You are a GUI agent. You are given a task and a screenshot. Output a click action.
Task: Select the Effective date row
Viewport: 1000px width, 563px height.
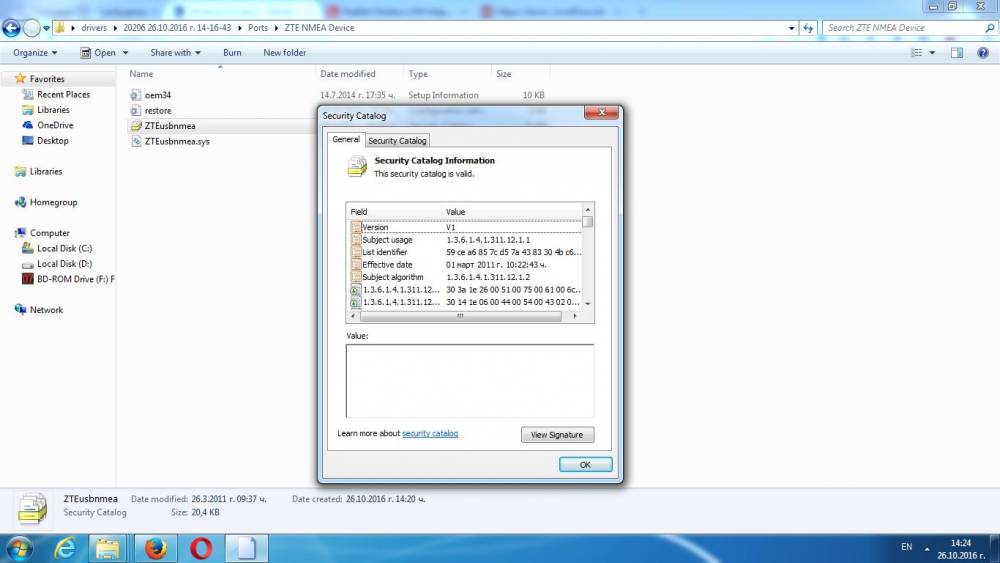click(x=466, y=265)
